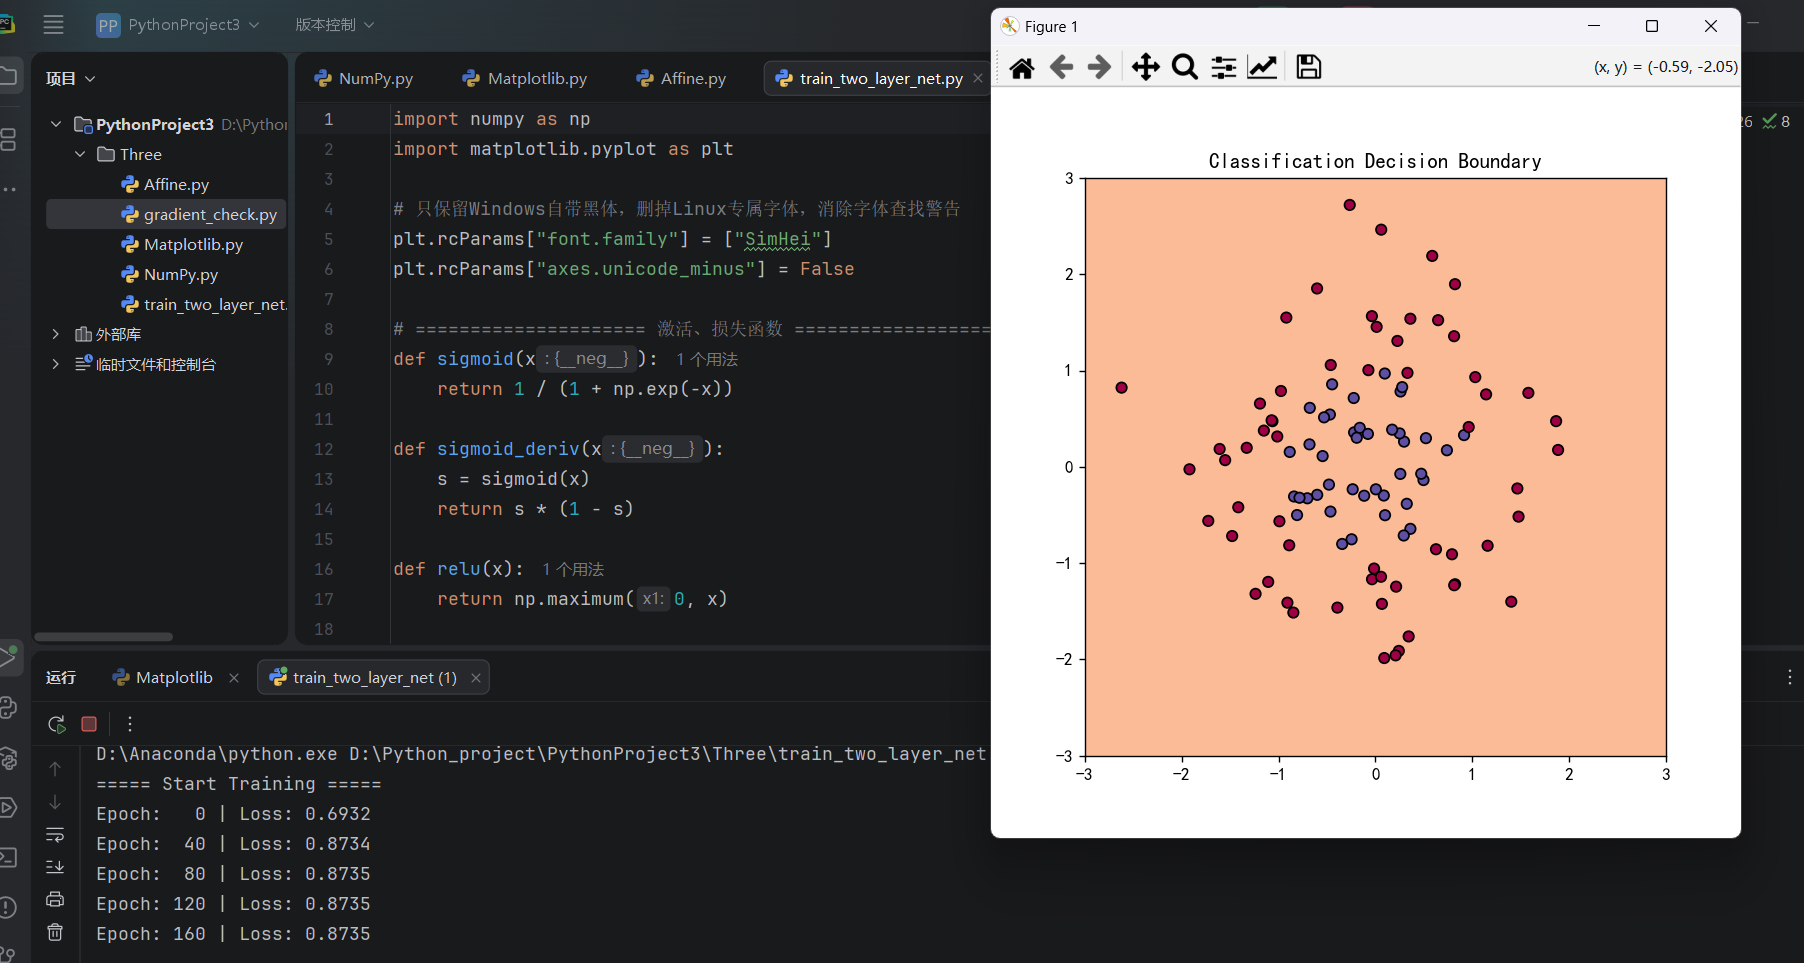Open the edit axis parameters tool in Figure 1
This screenshot has height=963, width=1804.
(1263, 67)
